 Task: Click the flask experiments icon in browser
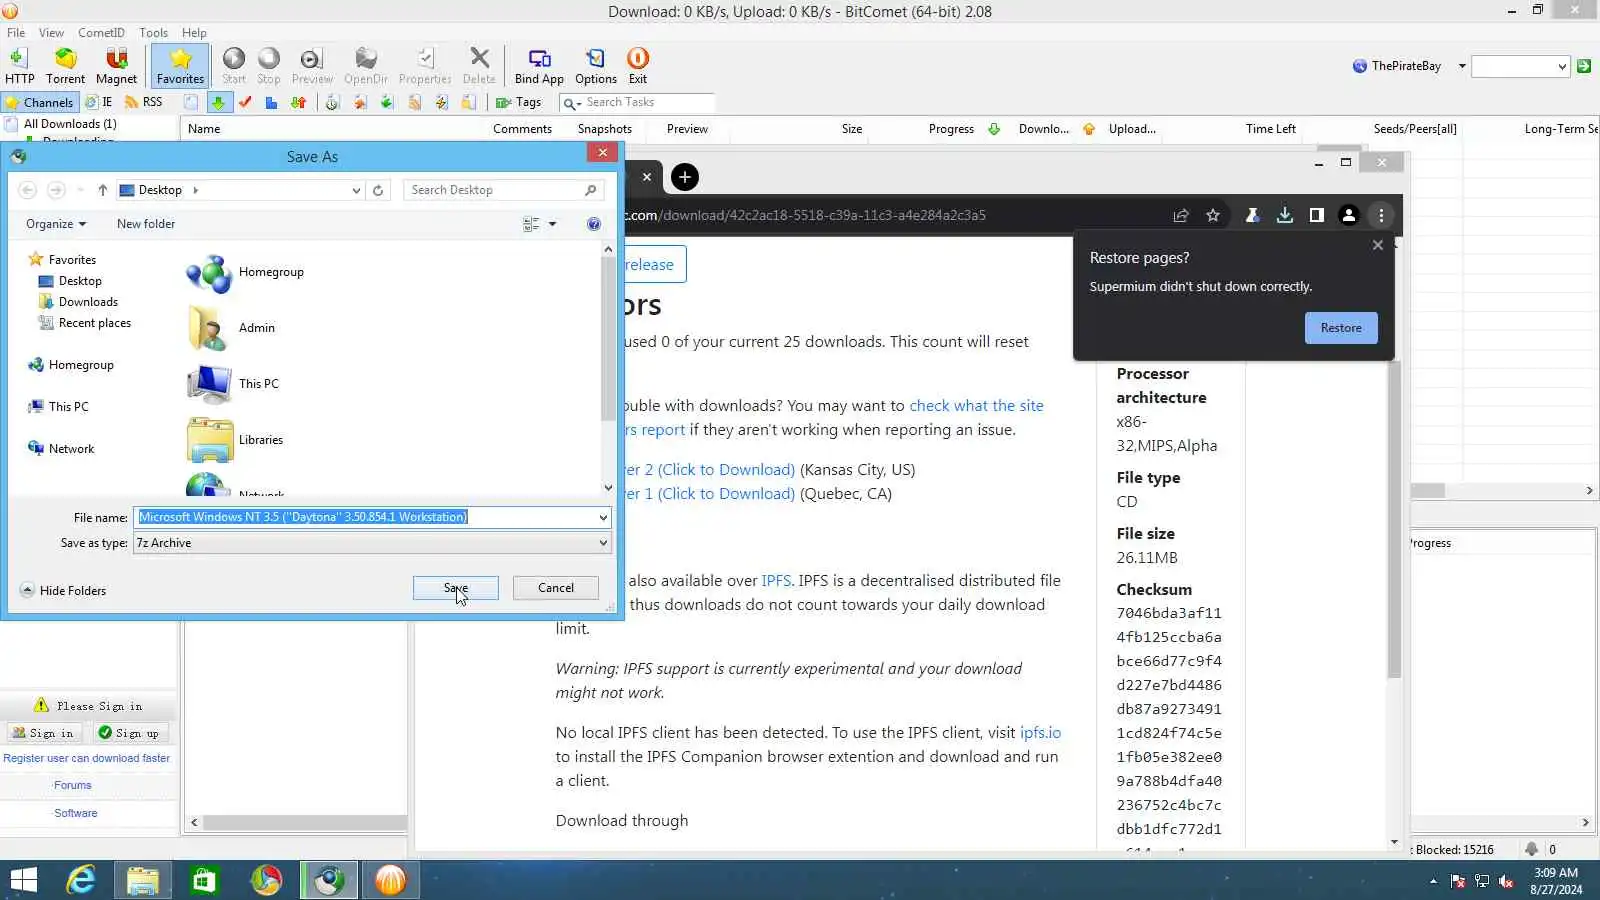point(1252,215)
